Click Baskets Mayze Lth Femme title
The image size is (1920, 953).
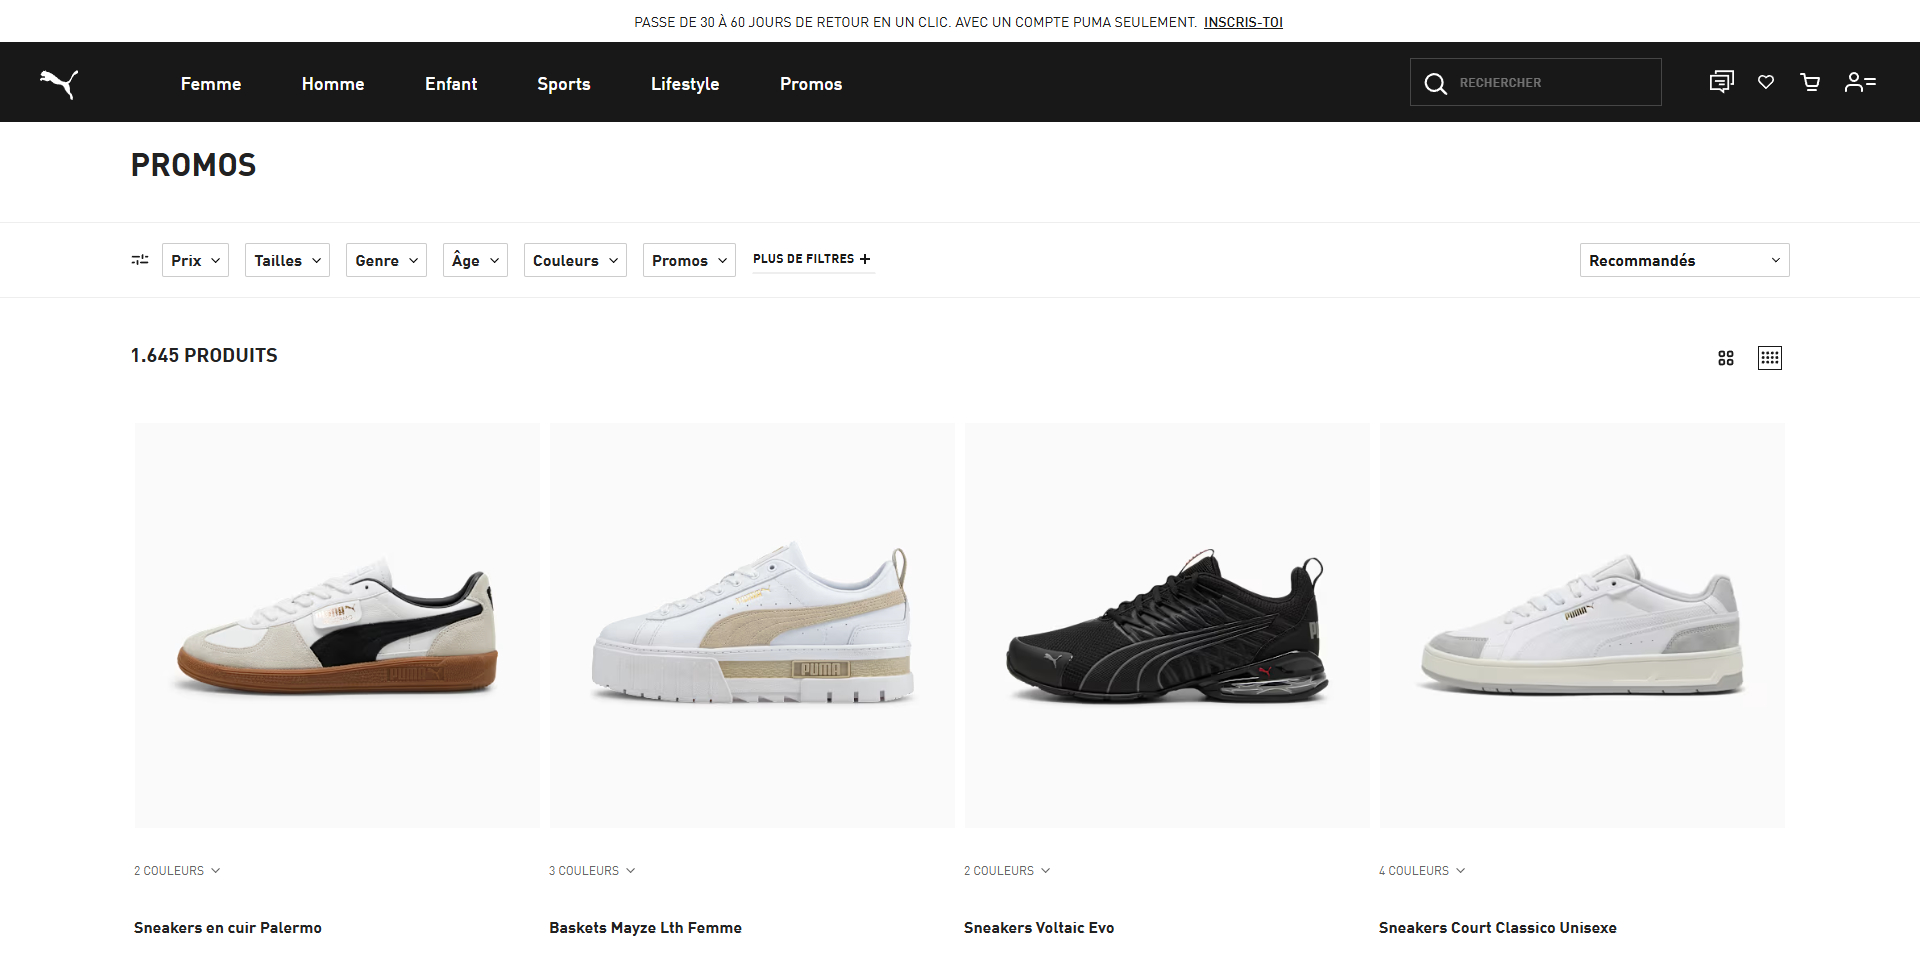coord(645,928)
